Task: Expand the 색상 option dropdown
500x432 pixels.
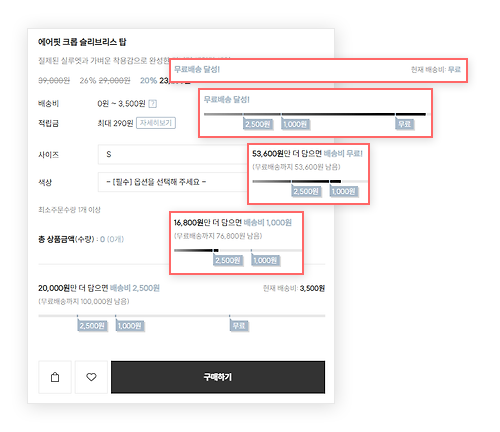Action: [173, 182]
